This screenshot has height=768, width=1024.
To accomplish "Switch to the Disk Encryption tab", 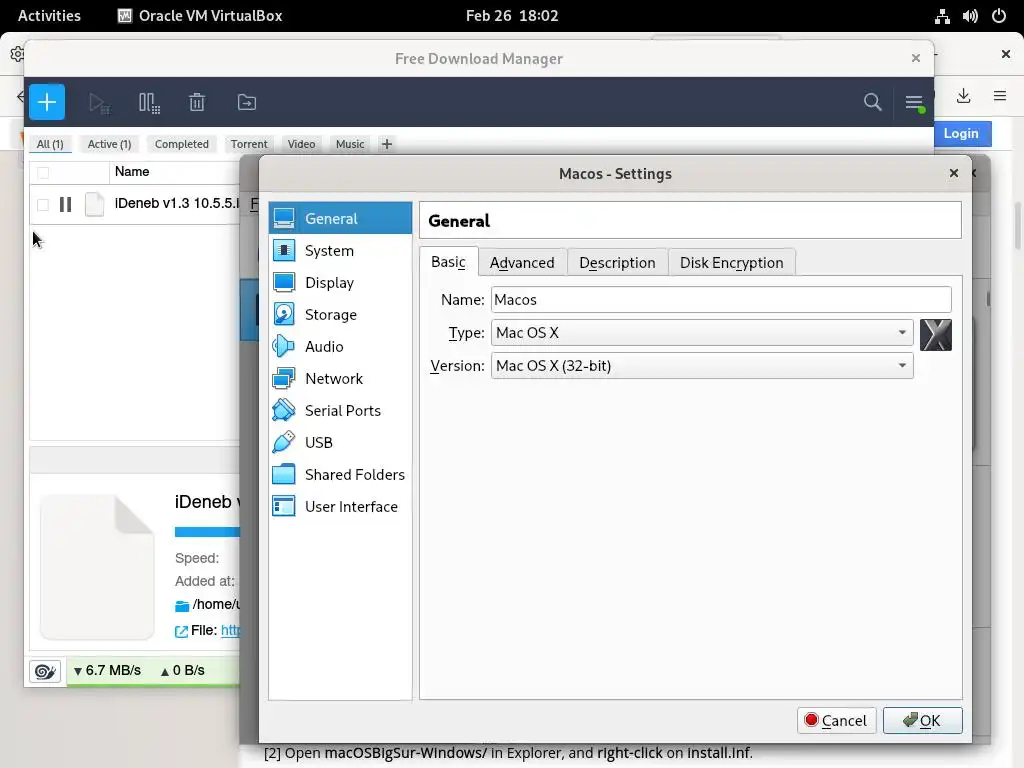I will coord(731,263).
